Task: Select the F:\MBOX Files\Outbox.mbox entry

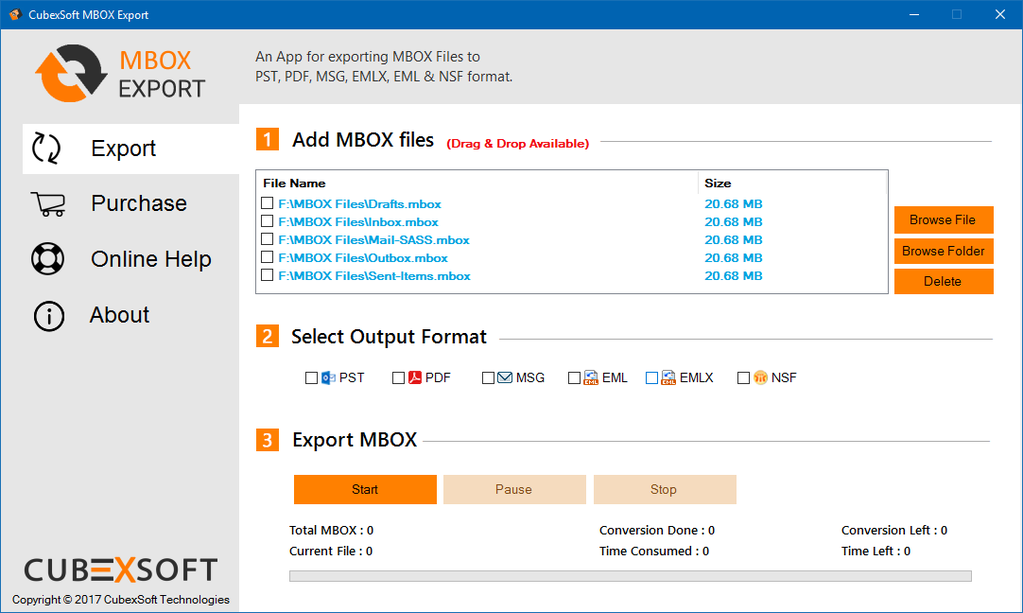Action: click(x=363, y=258)
